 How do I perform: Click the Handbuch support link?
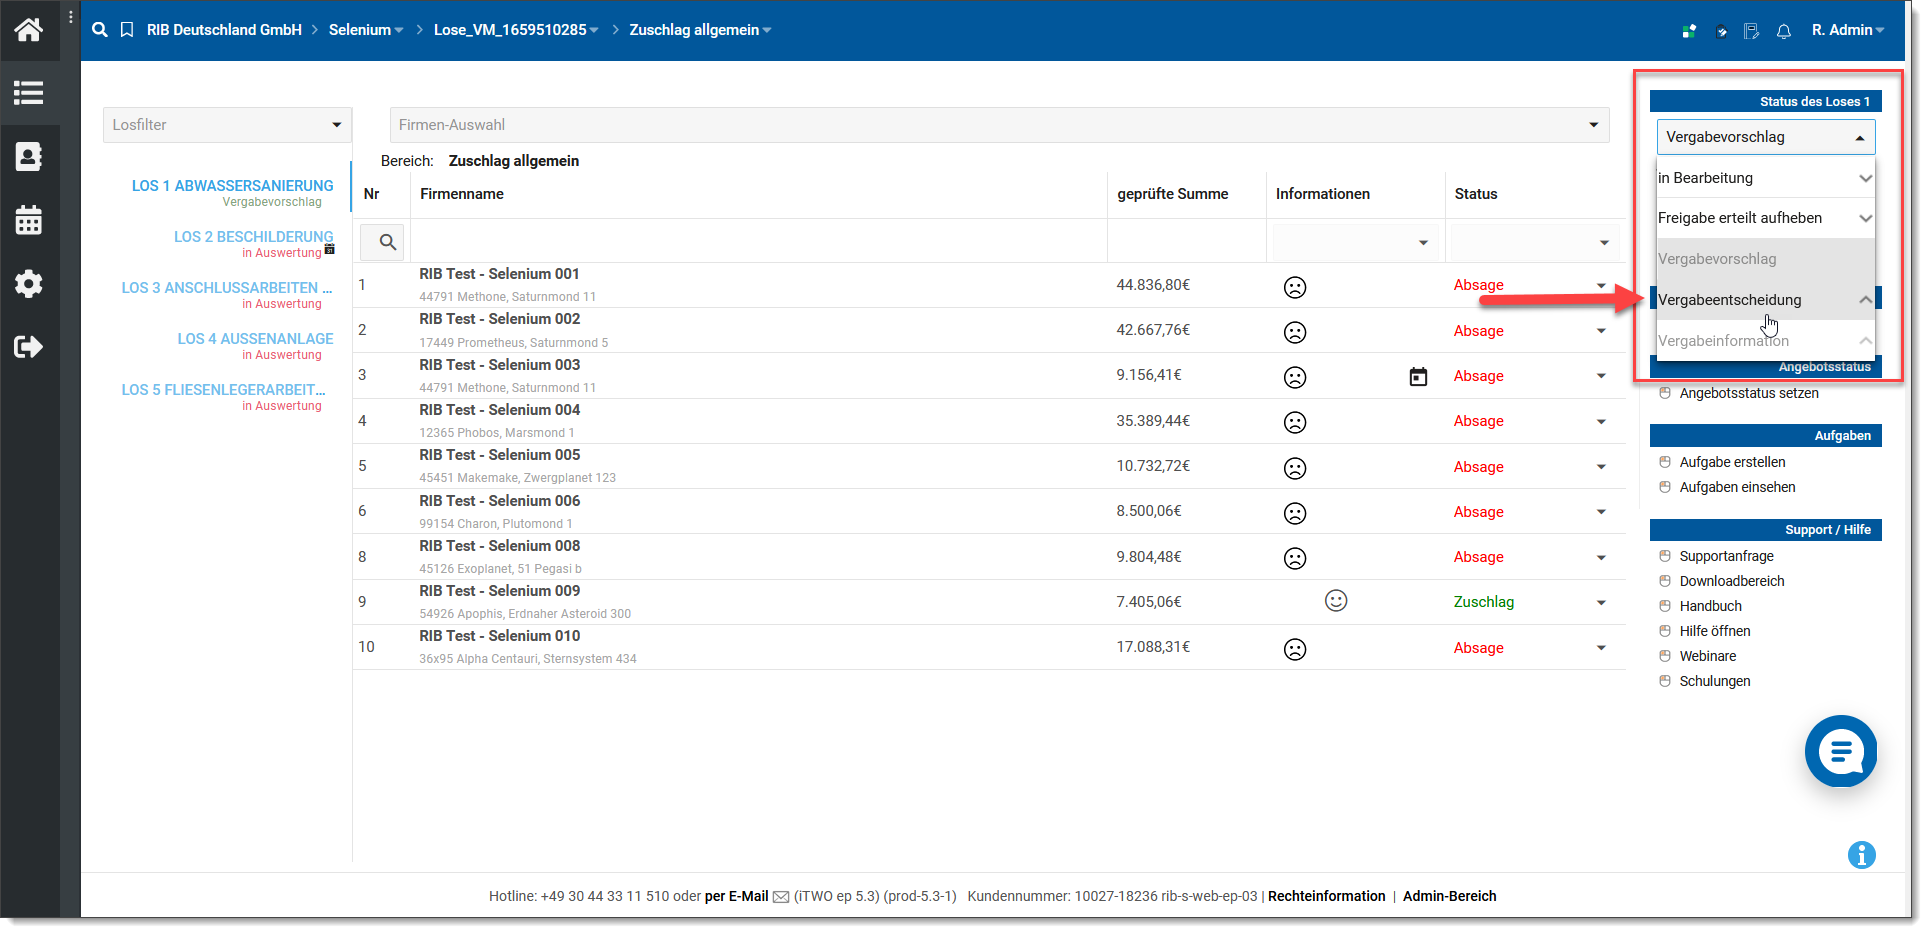pyautogui.click(x=1710, y=606)
